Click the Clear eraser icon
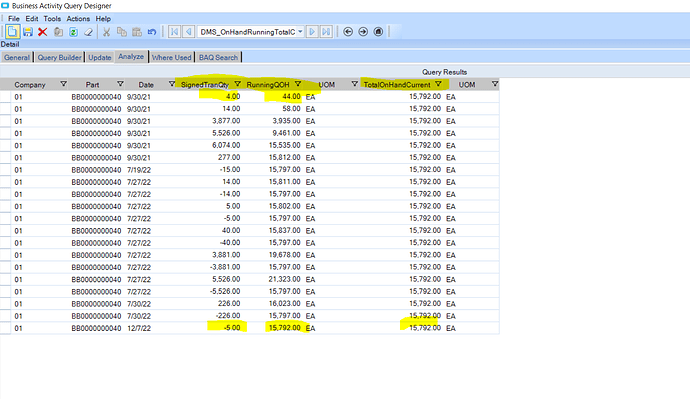690x399 pixels. pos(88,32)
